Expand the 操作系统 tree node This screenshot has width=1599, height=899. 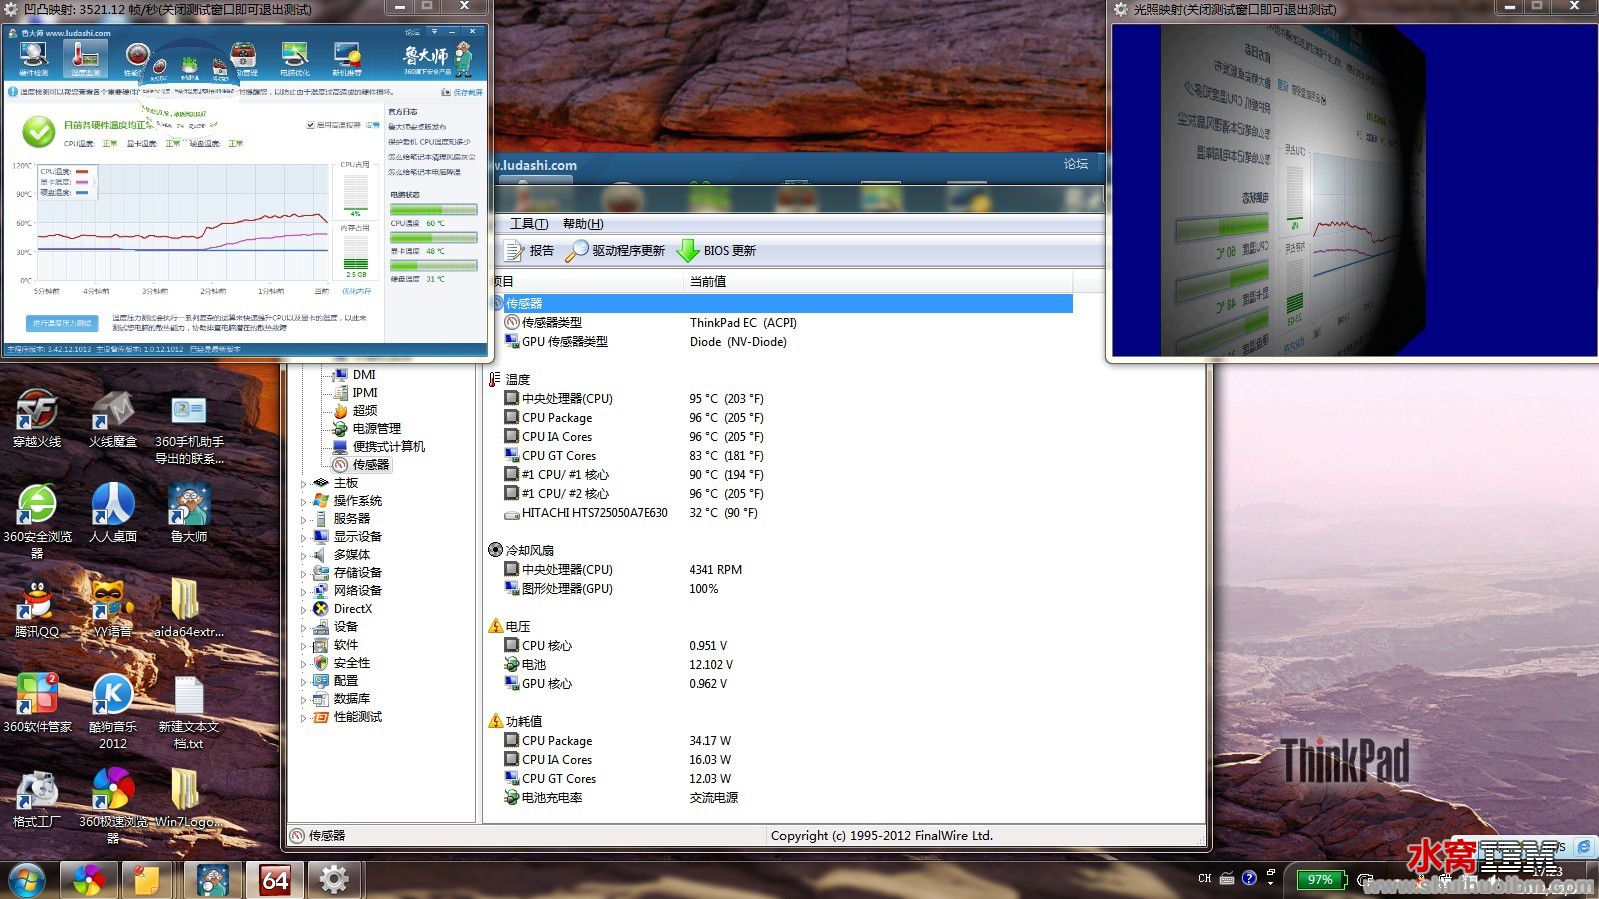pos(304,502)
